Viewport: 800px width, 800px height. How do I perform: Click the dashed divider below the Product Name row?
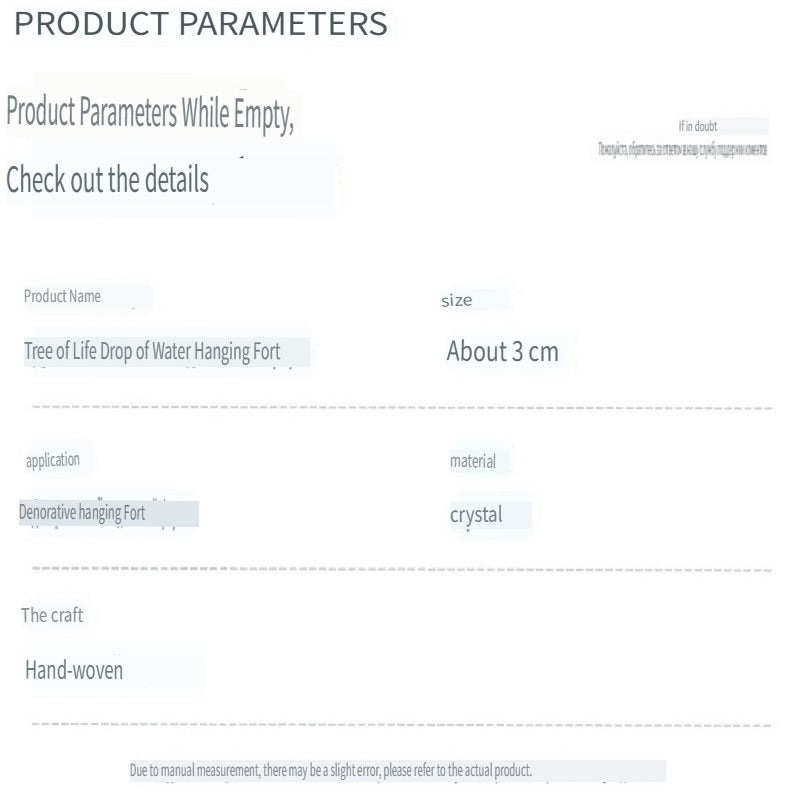coord(400,407)
